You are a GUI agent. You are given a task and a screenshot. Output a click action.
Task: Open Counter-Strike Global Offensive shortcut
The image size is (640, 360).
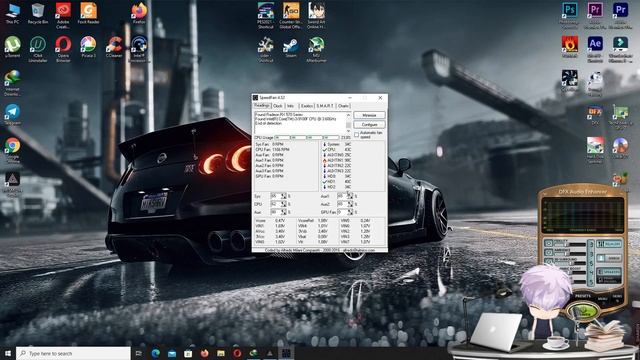(291, 16)
